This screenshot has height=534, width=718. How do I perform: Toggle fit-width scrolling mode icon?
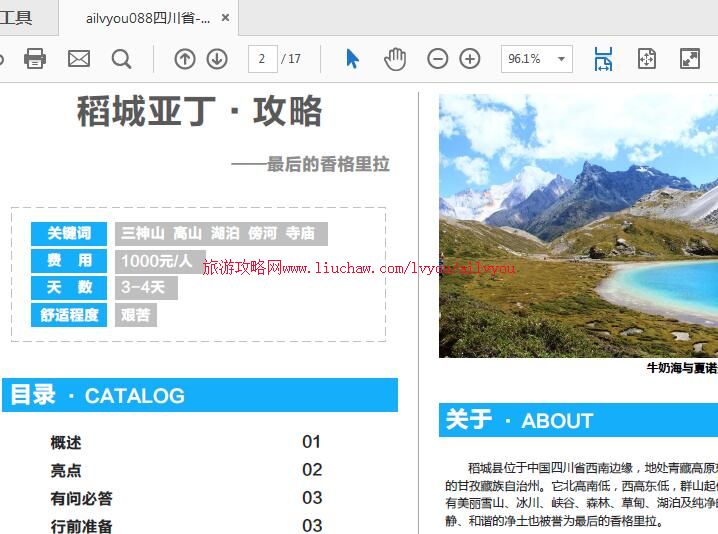603,59
